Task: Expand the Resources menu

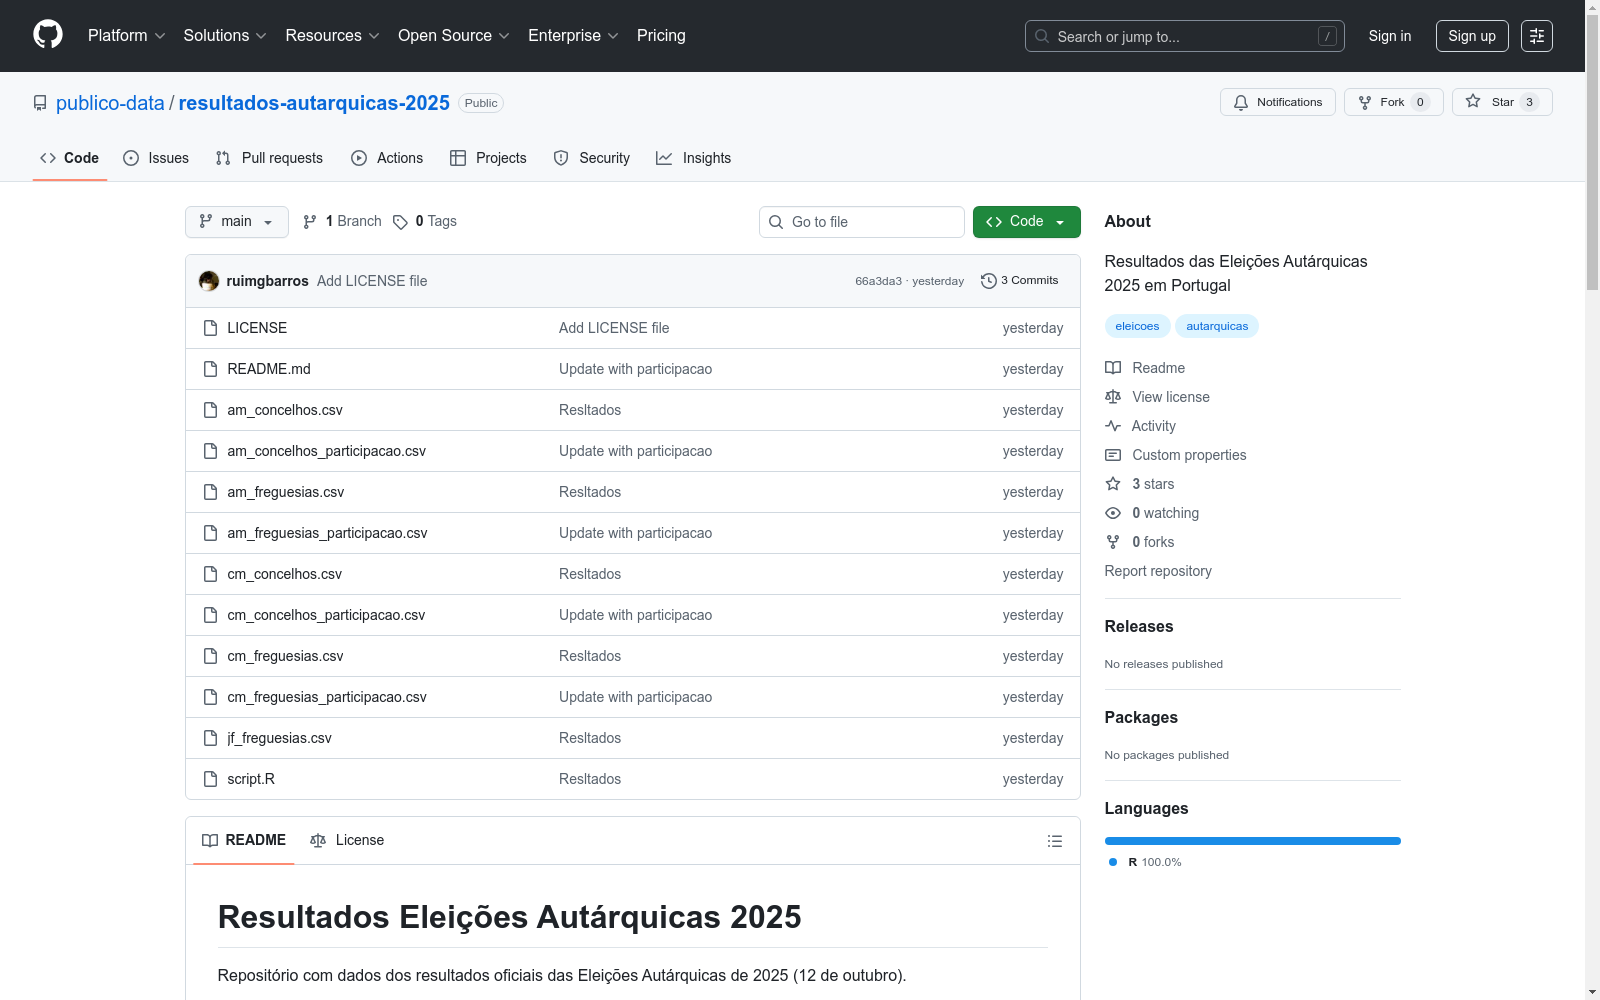Action: [x=332, y=36]
